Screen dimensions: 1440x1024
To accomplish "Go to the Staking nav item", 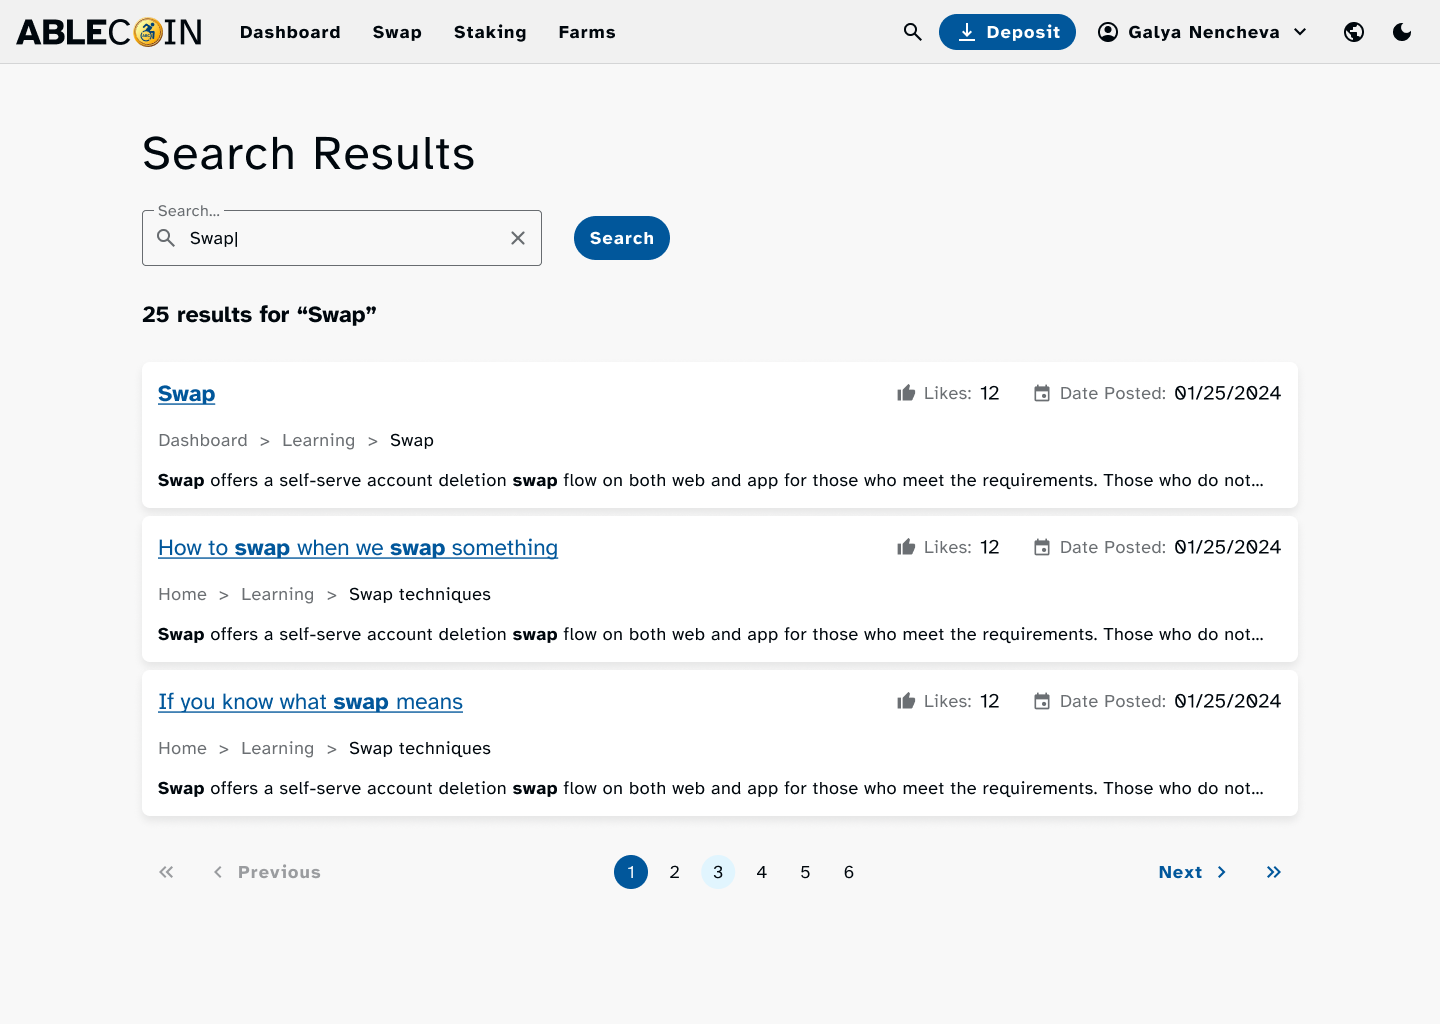I will 490,32.
